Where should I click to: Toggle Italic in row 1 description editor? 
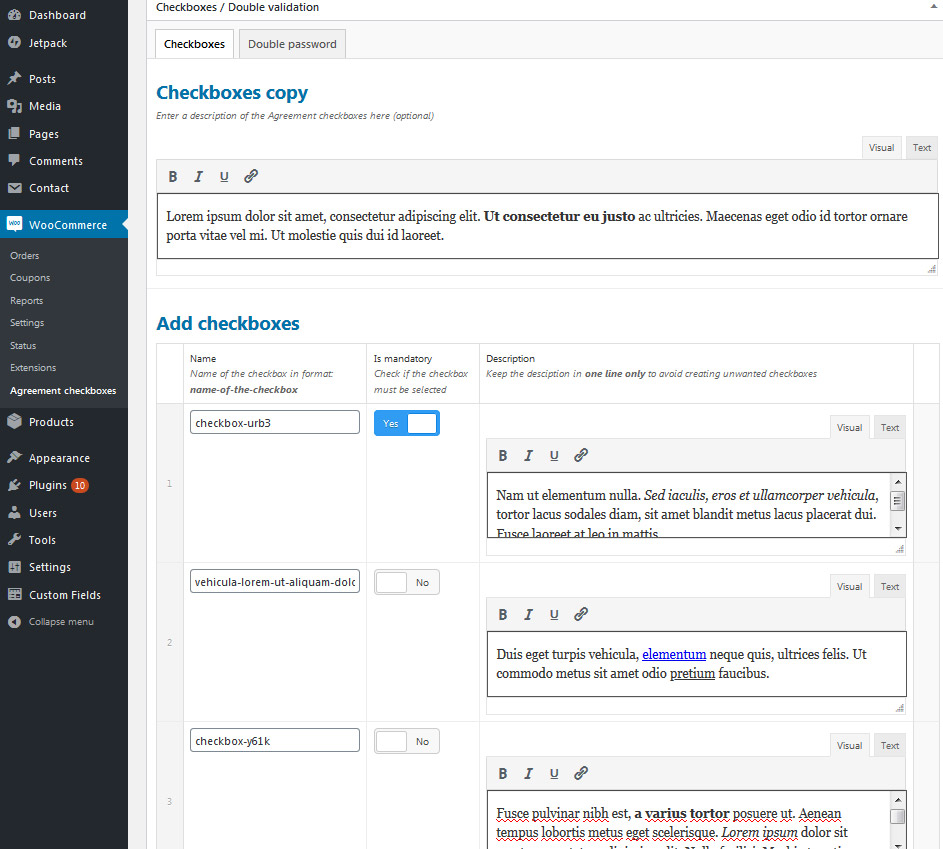pyautogui.click(x=528, y=455)
